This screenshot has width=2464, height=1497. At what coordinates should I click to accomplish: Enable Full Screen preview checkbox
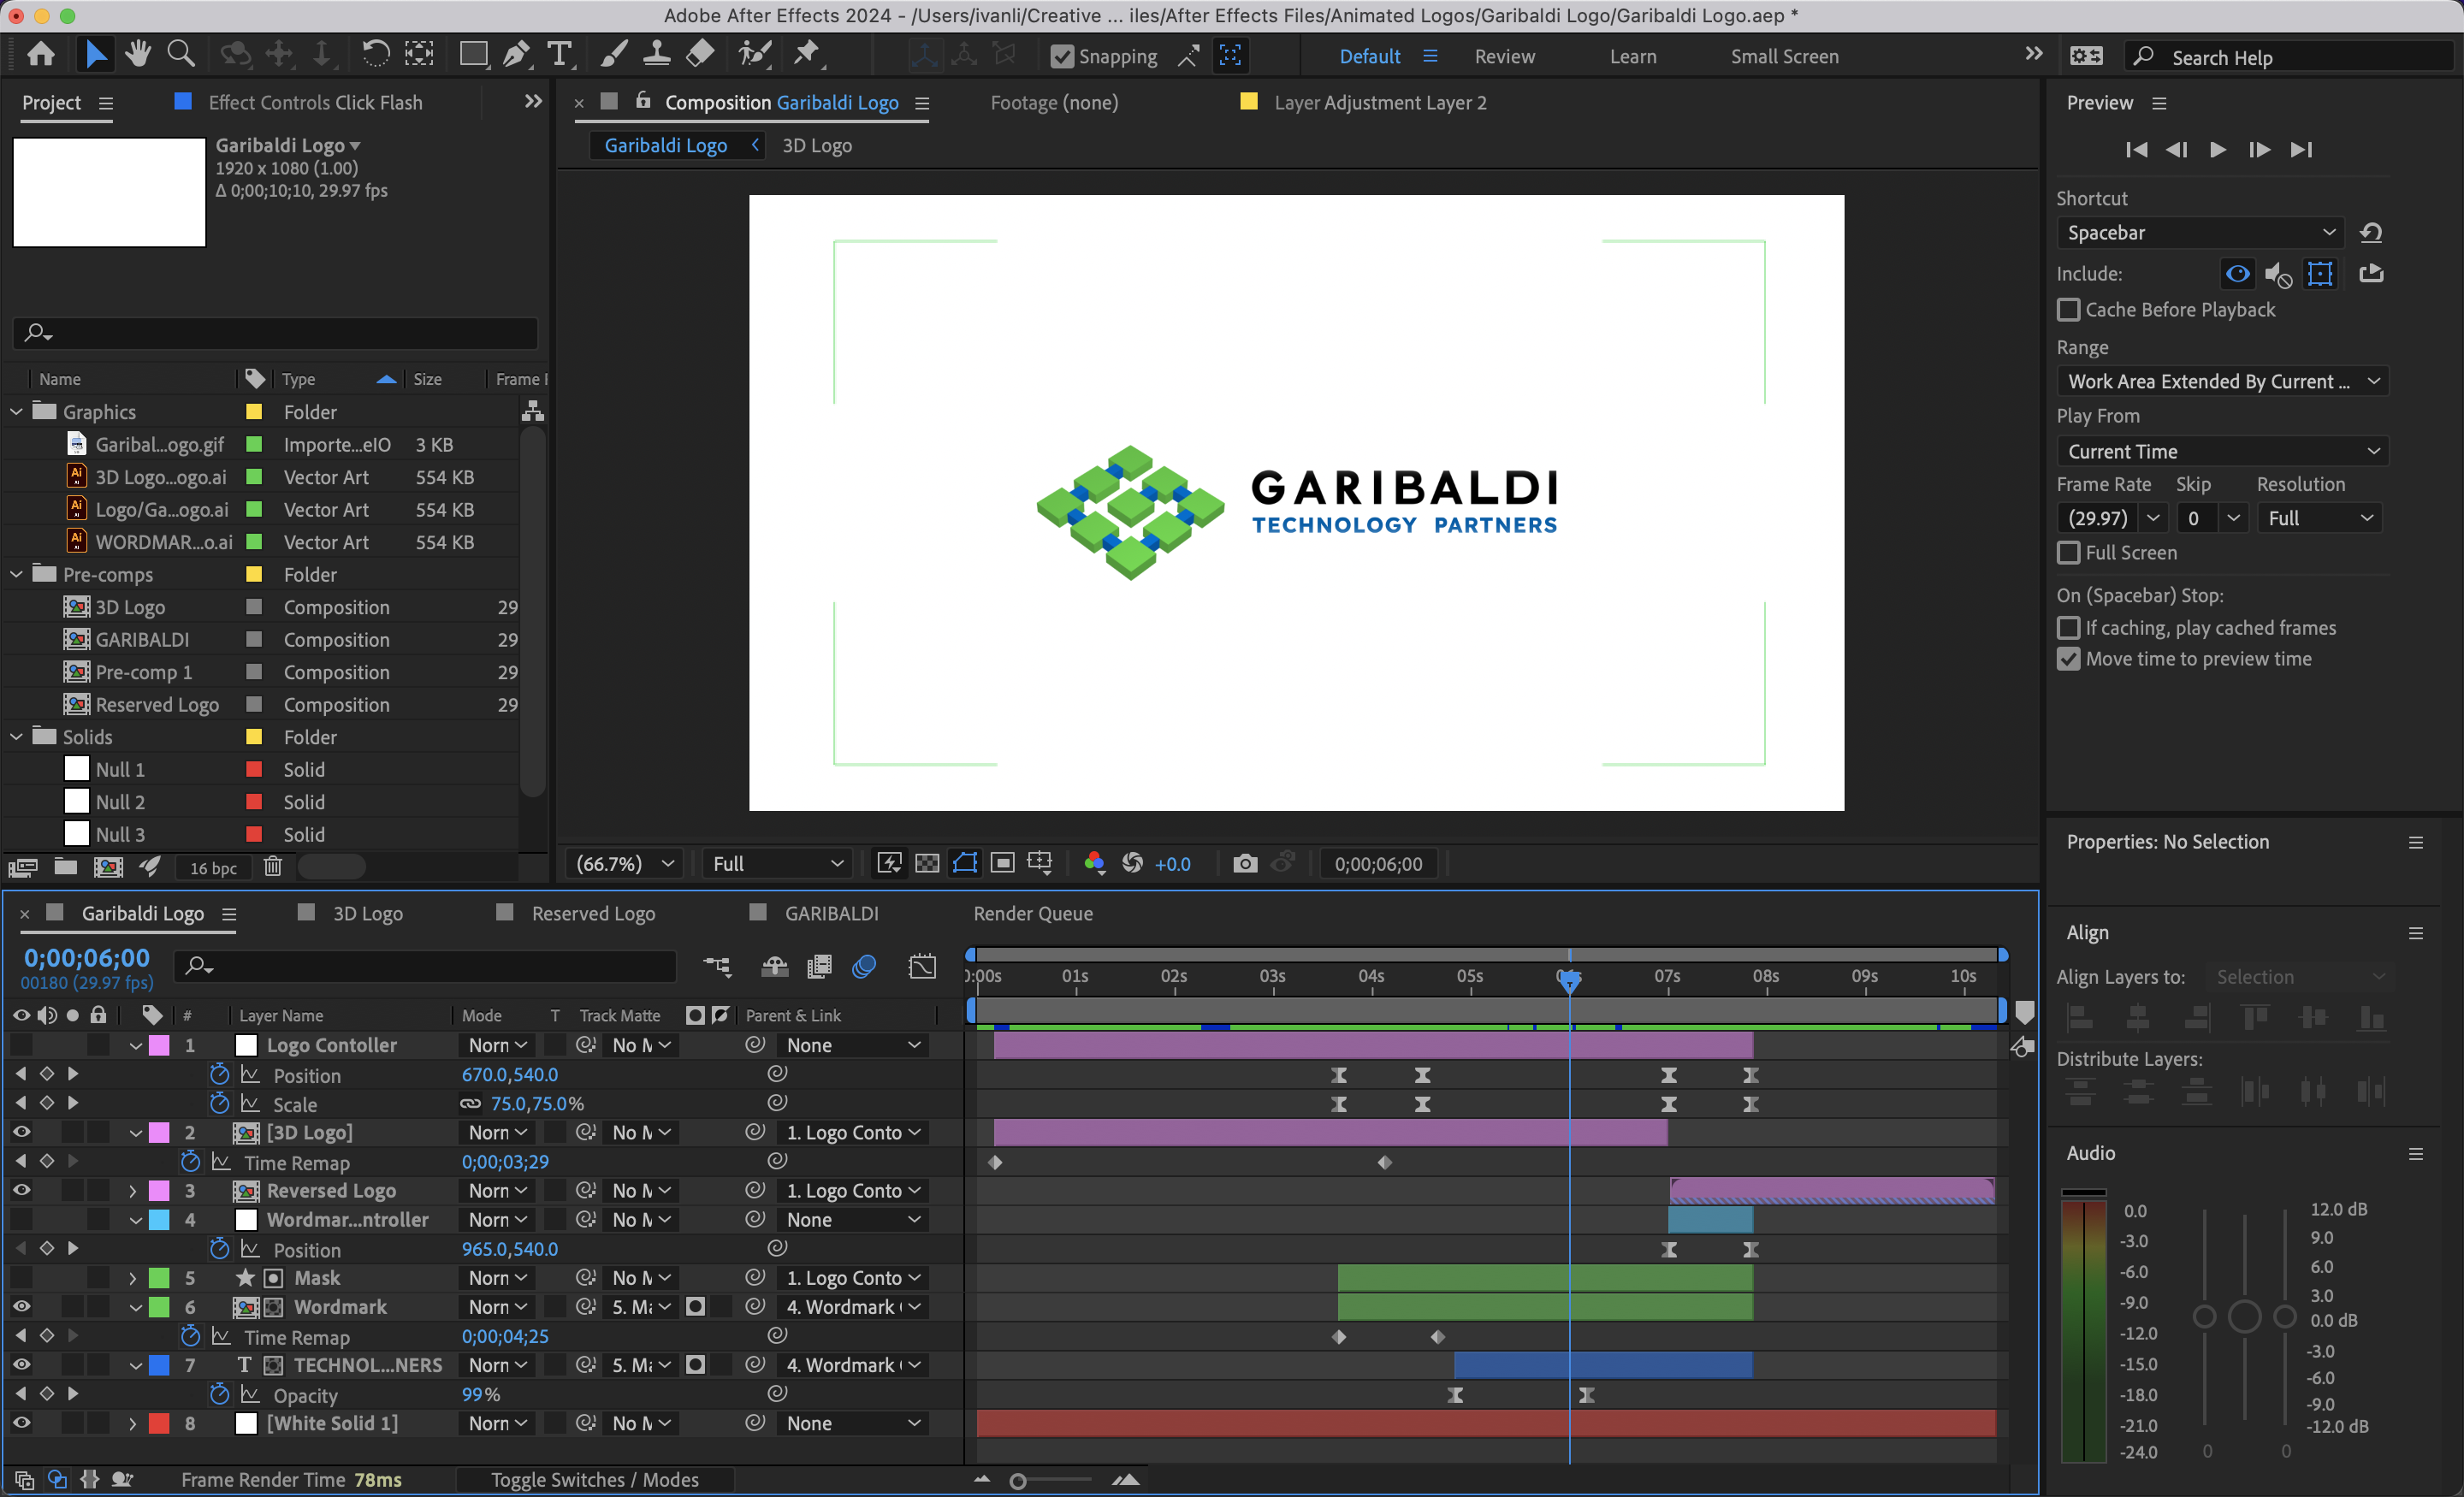pos(2068,553)
